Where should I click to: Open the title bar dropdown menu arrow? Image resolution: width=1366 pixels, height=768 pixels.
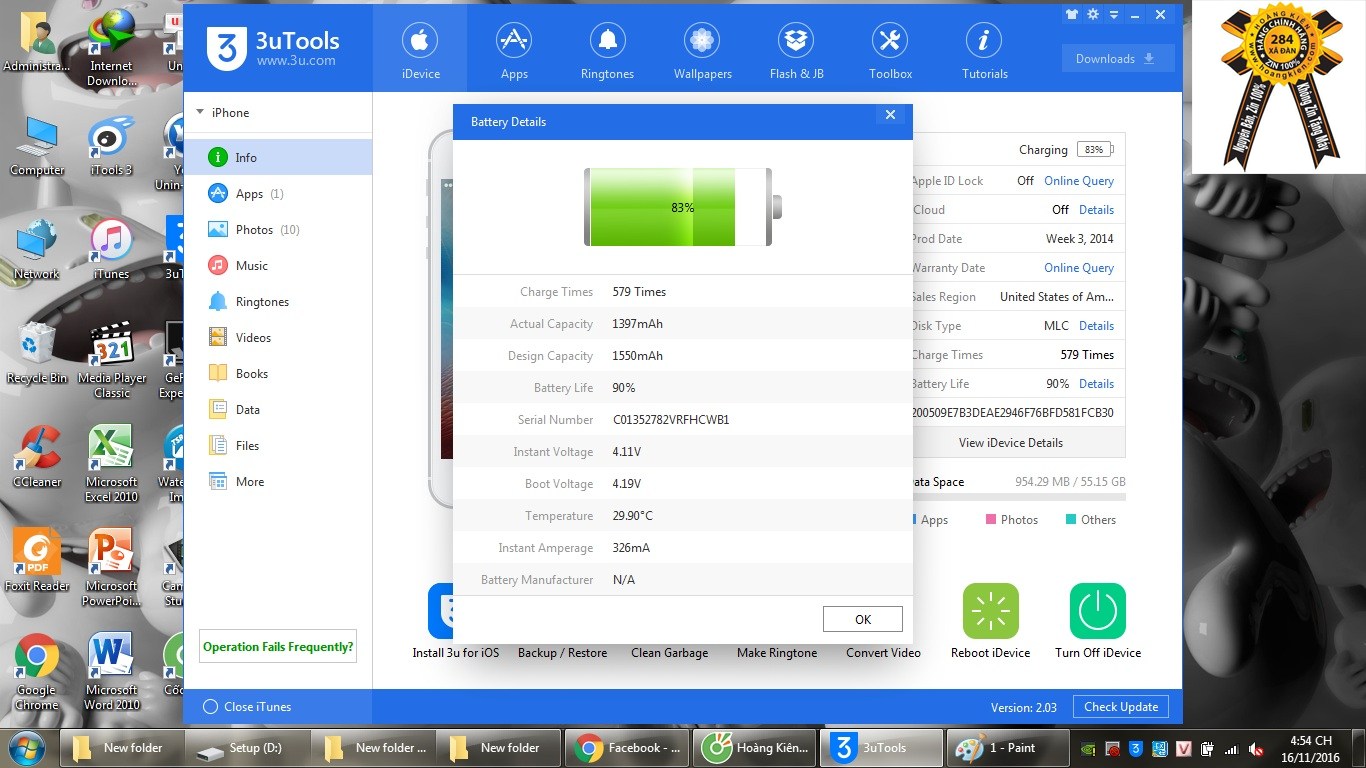[1114, 15]
